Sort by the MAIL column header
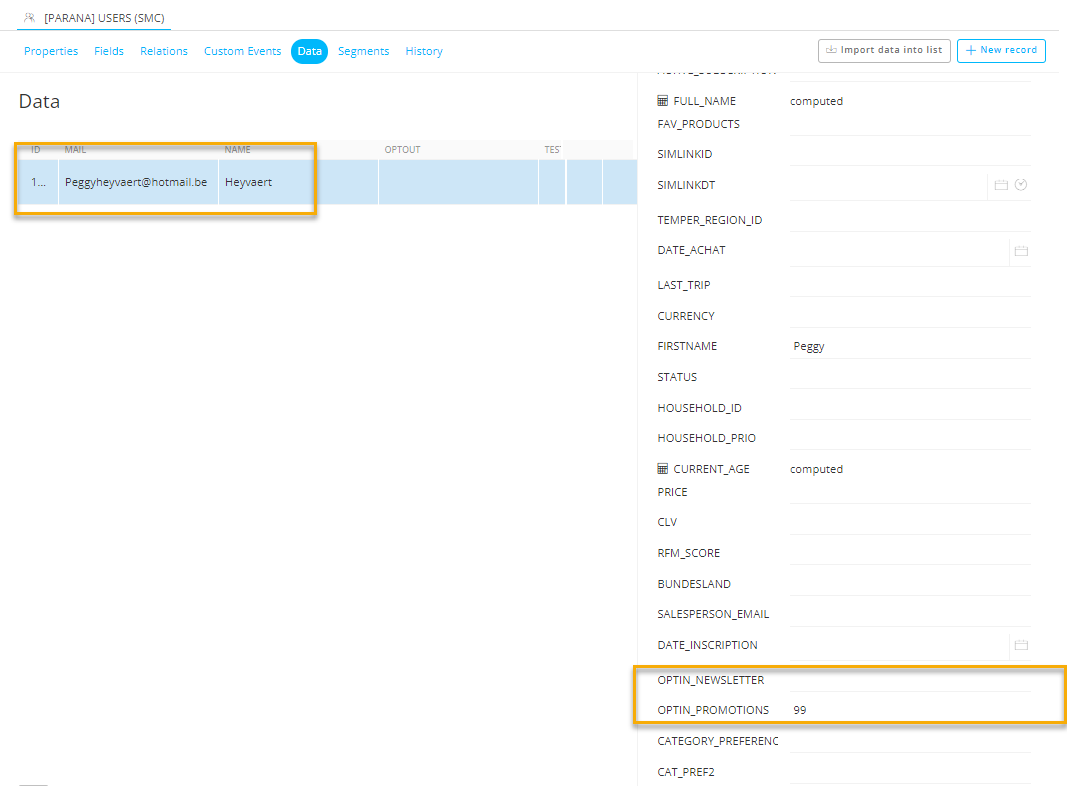The image size is (1067, 786). click(75, 150)
